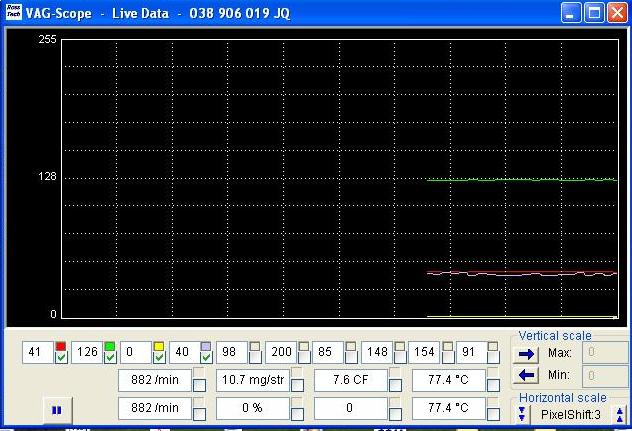Click the Vertical scale group label
632x431 pixels.
pyautogui.click(x=555, y=335)
